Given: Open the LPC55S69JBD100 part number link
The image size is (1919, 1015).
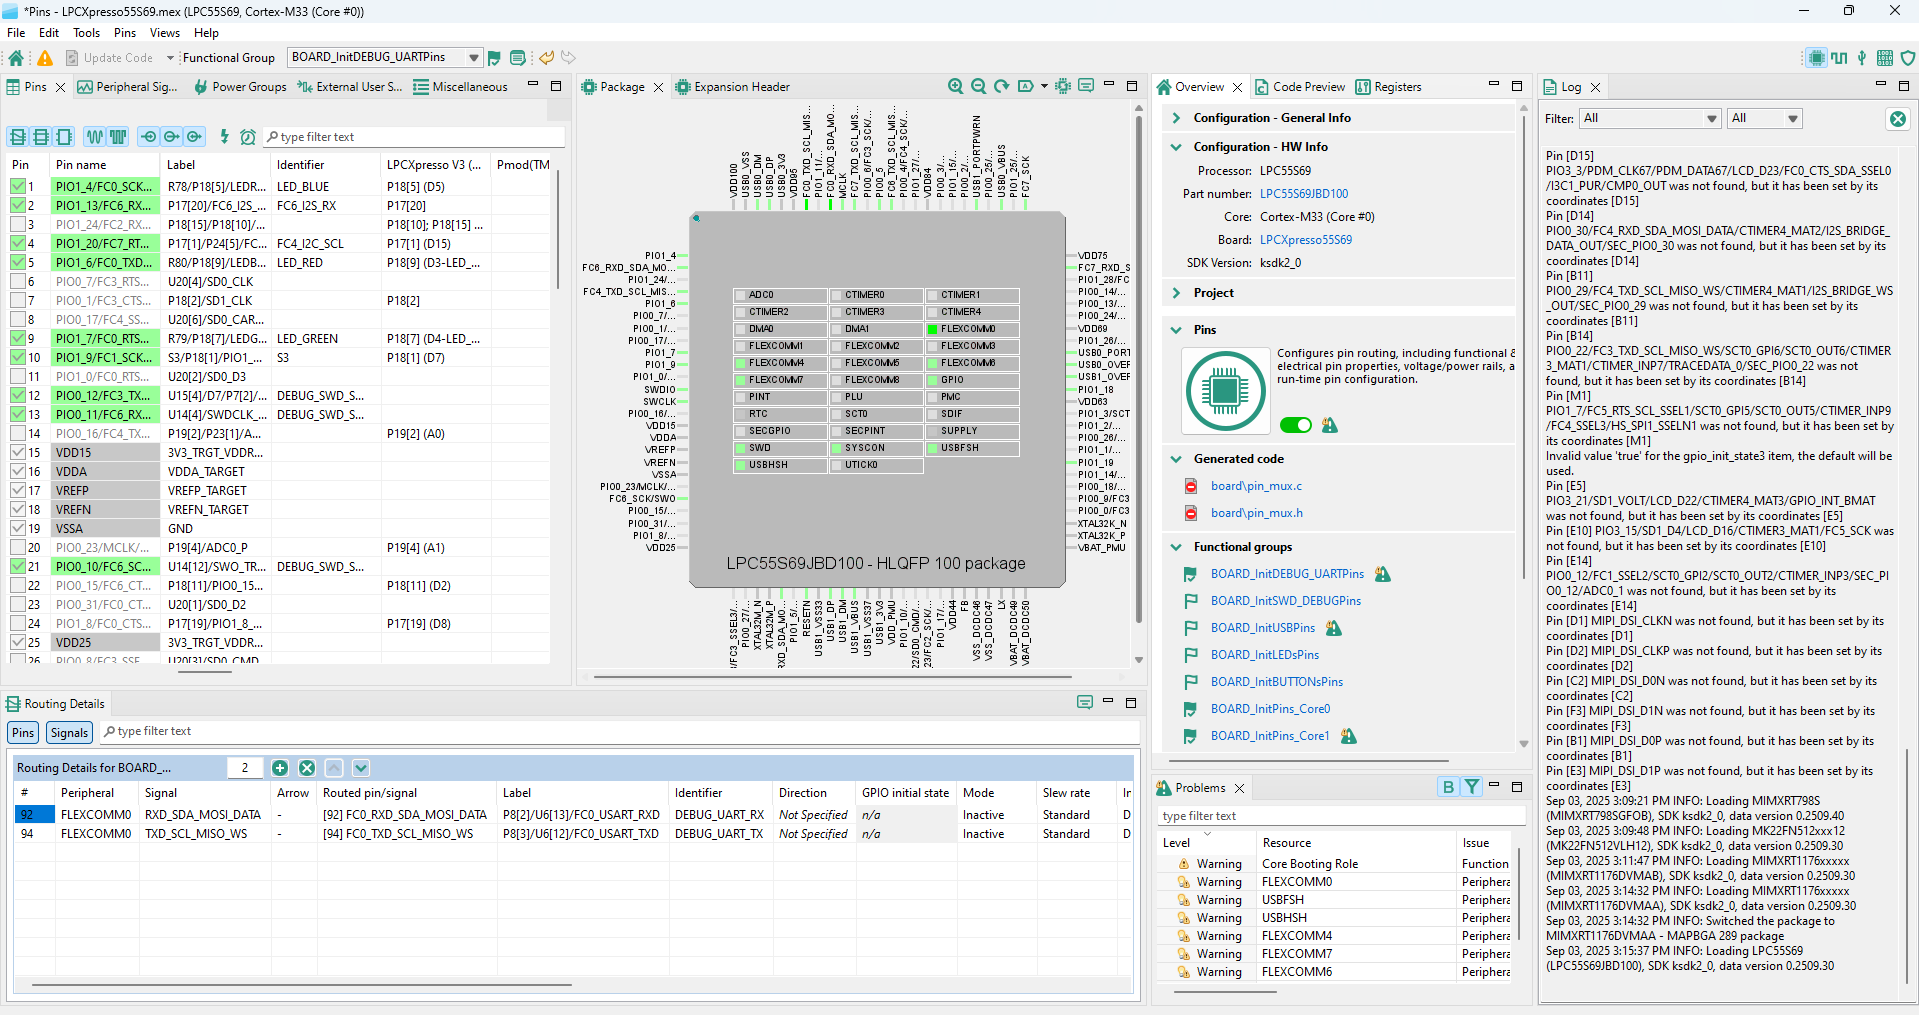Looking at the screenshot, I should point(1304,194).
